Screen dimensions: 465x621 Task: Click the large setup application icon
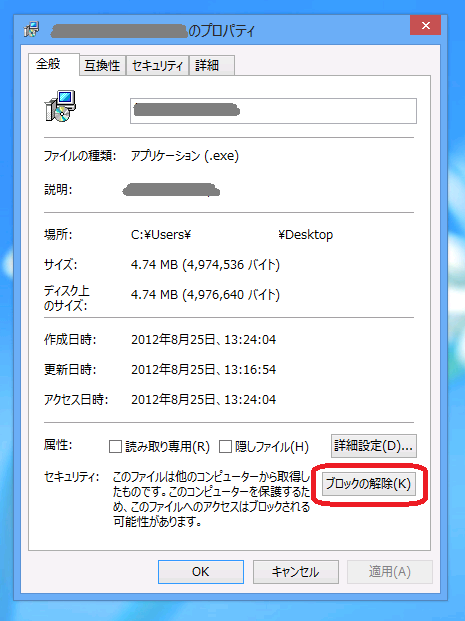point(60,106)
